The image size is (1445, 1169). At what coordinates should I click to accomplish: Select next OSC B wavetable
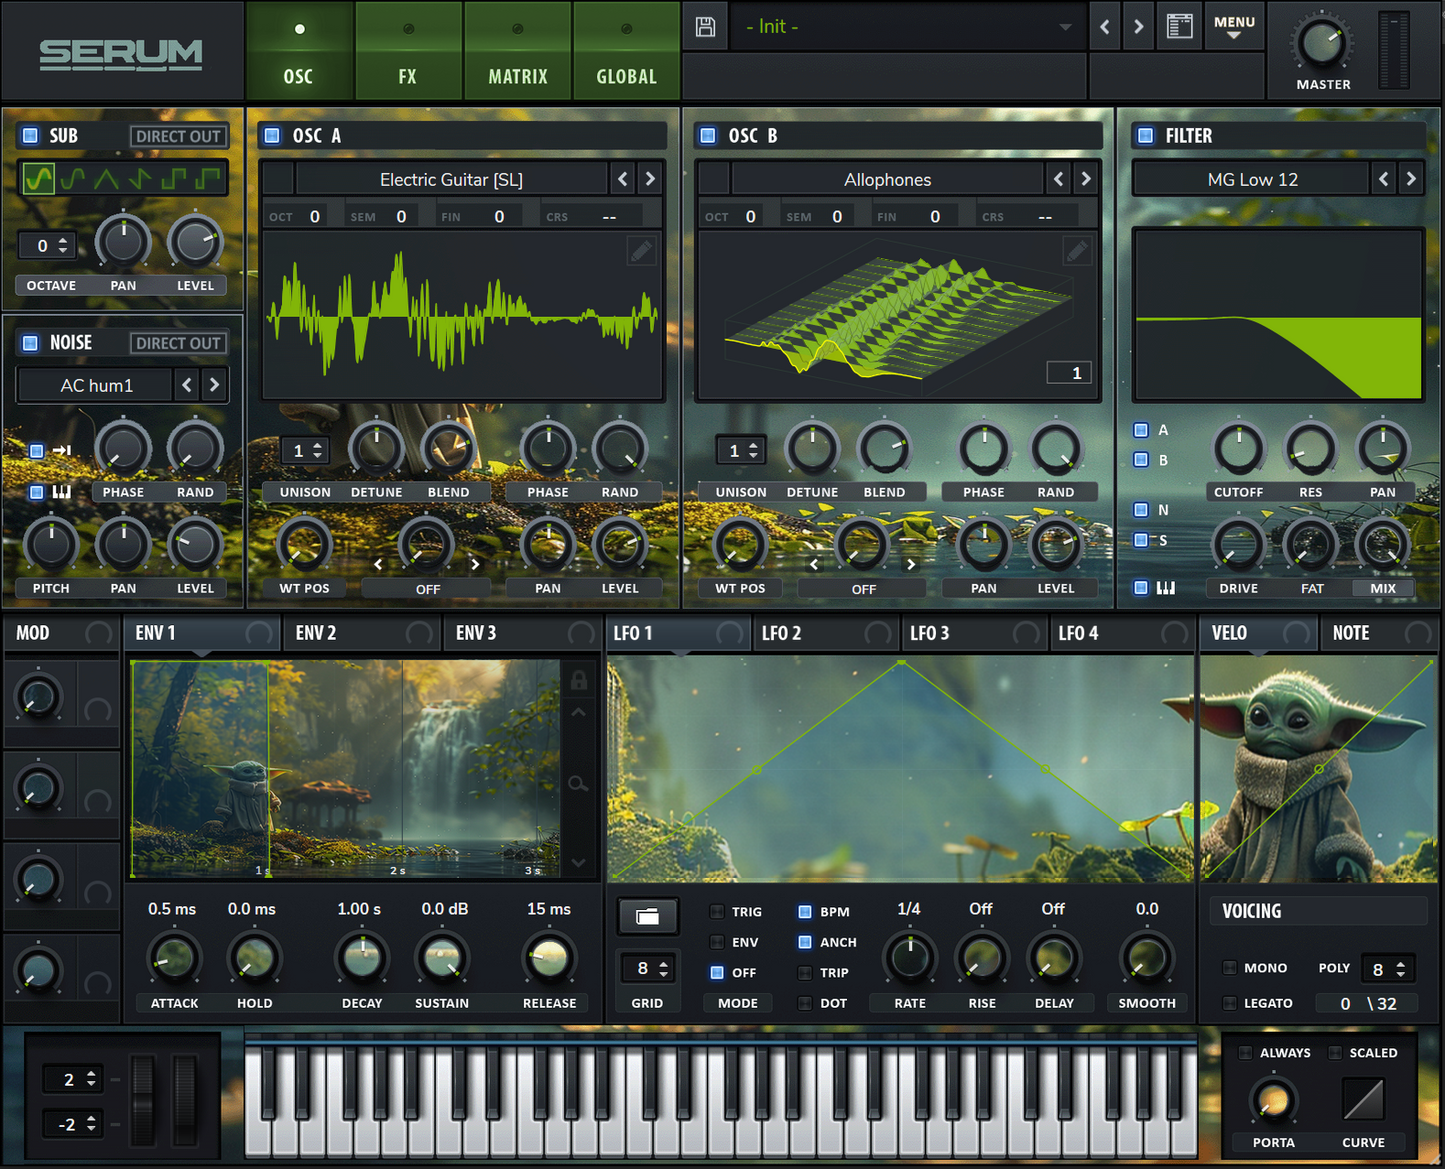pos(1086,179)
